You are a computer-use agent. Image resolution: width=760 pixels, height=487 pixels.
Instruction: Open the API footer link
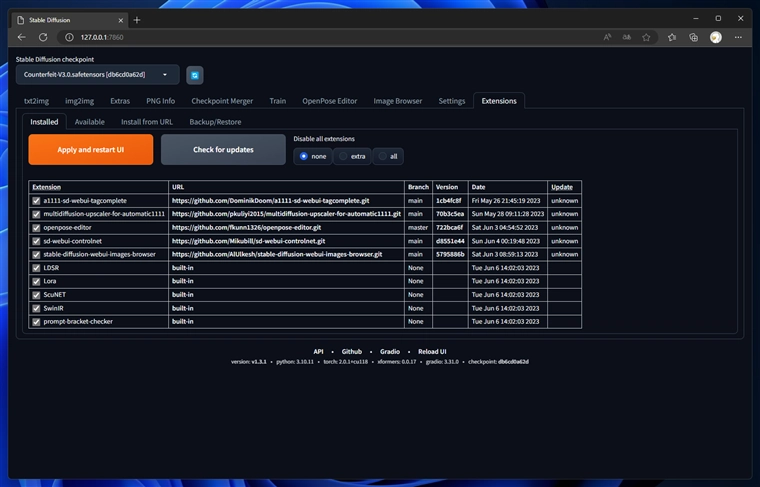(x=318, y=351)
